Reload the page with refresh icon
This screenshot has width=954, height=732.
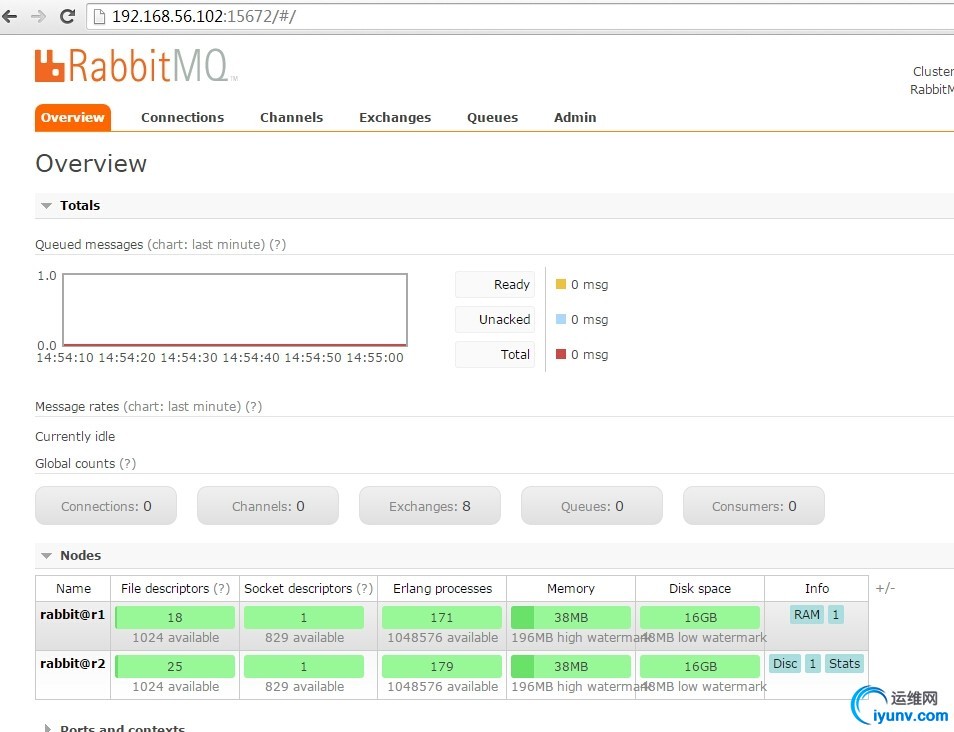(67, 16)
